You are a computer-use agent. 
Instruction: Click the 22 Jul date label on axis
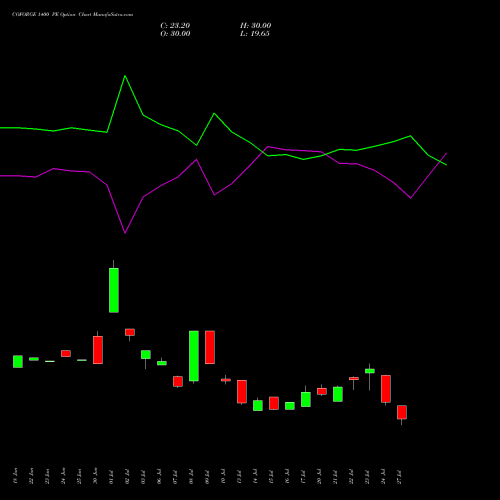[x=351, y=477]
